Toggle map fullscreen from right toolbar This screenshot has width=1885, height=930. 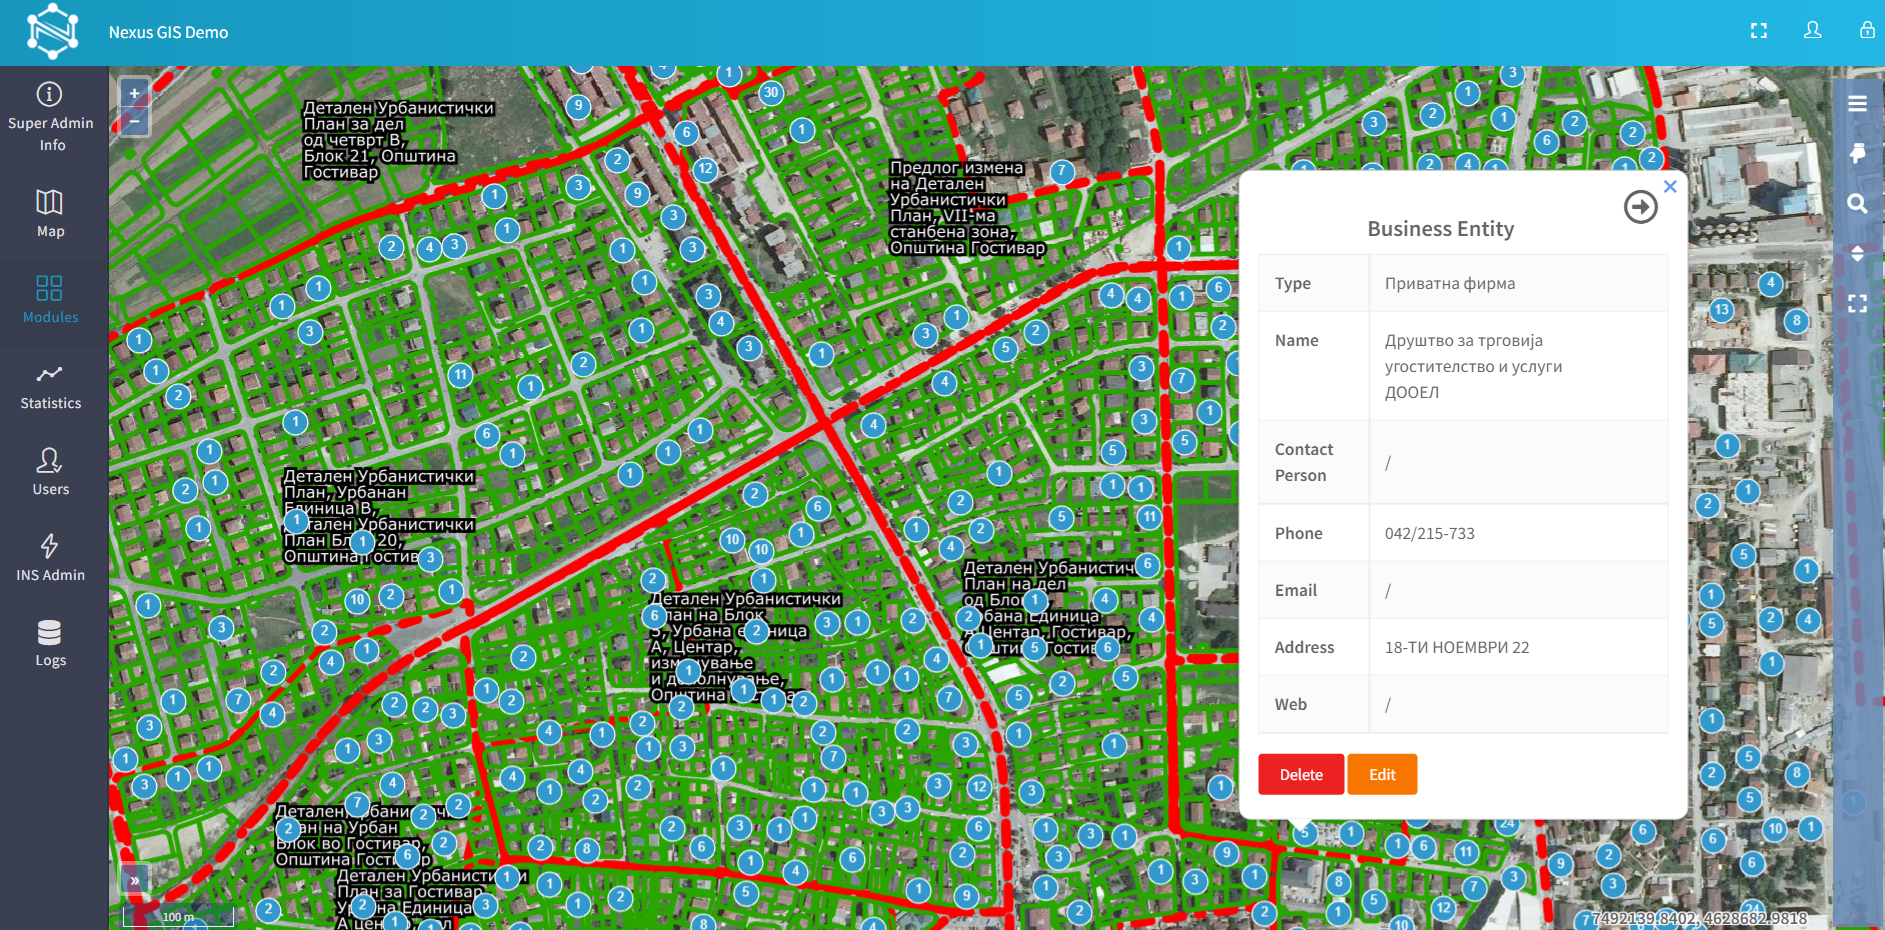point(1857,304)
